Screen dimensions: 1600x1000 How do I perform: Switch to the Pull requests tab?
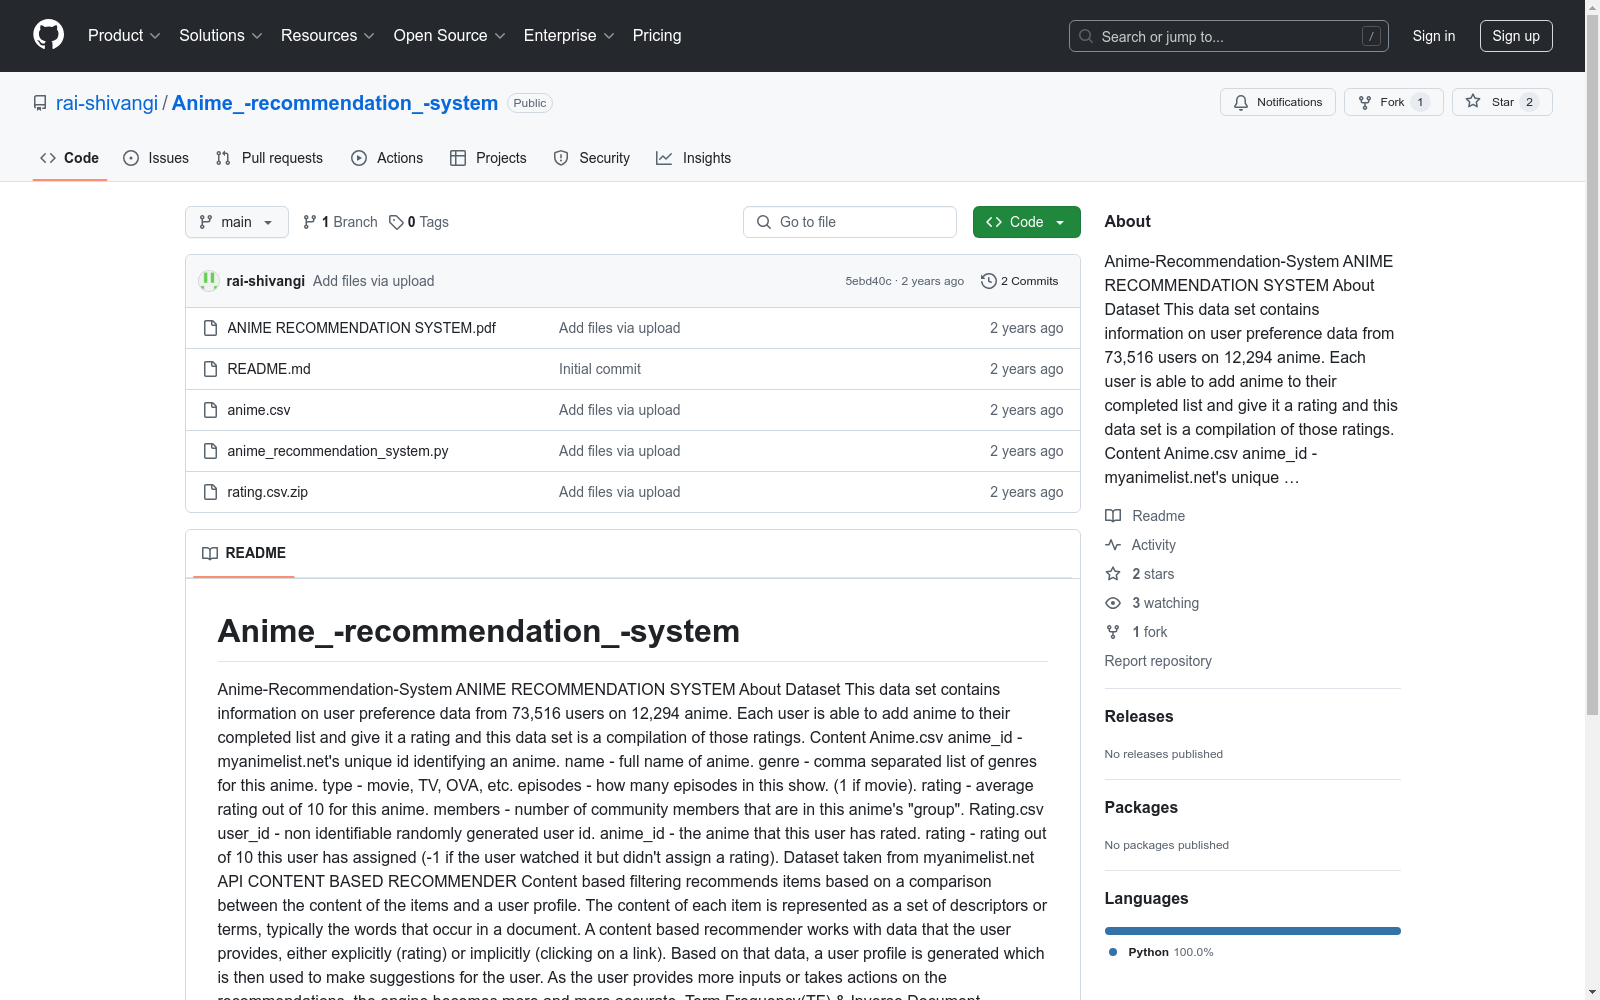click(x=269, y=158)
